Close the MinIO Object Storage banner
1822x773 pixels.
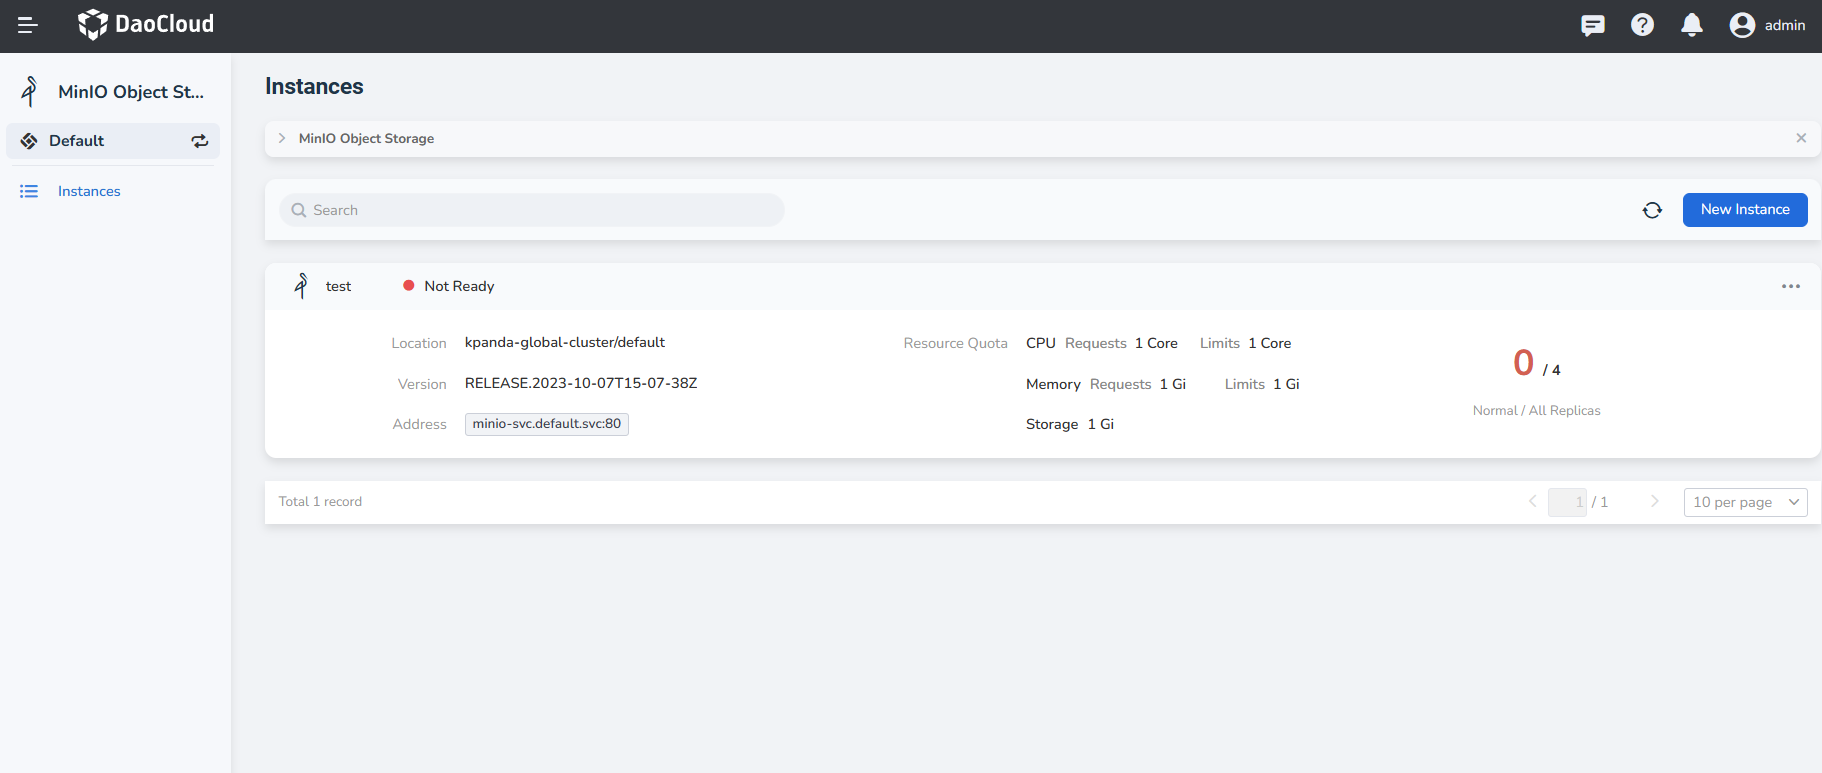pyautogui.click(x=1800, y=138)
